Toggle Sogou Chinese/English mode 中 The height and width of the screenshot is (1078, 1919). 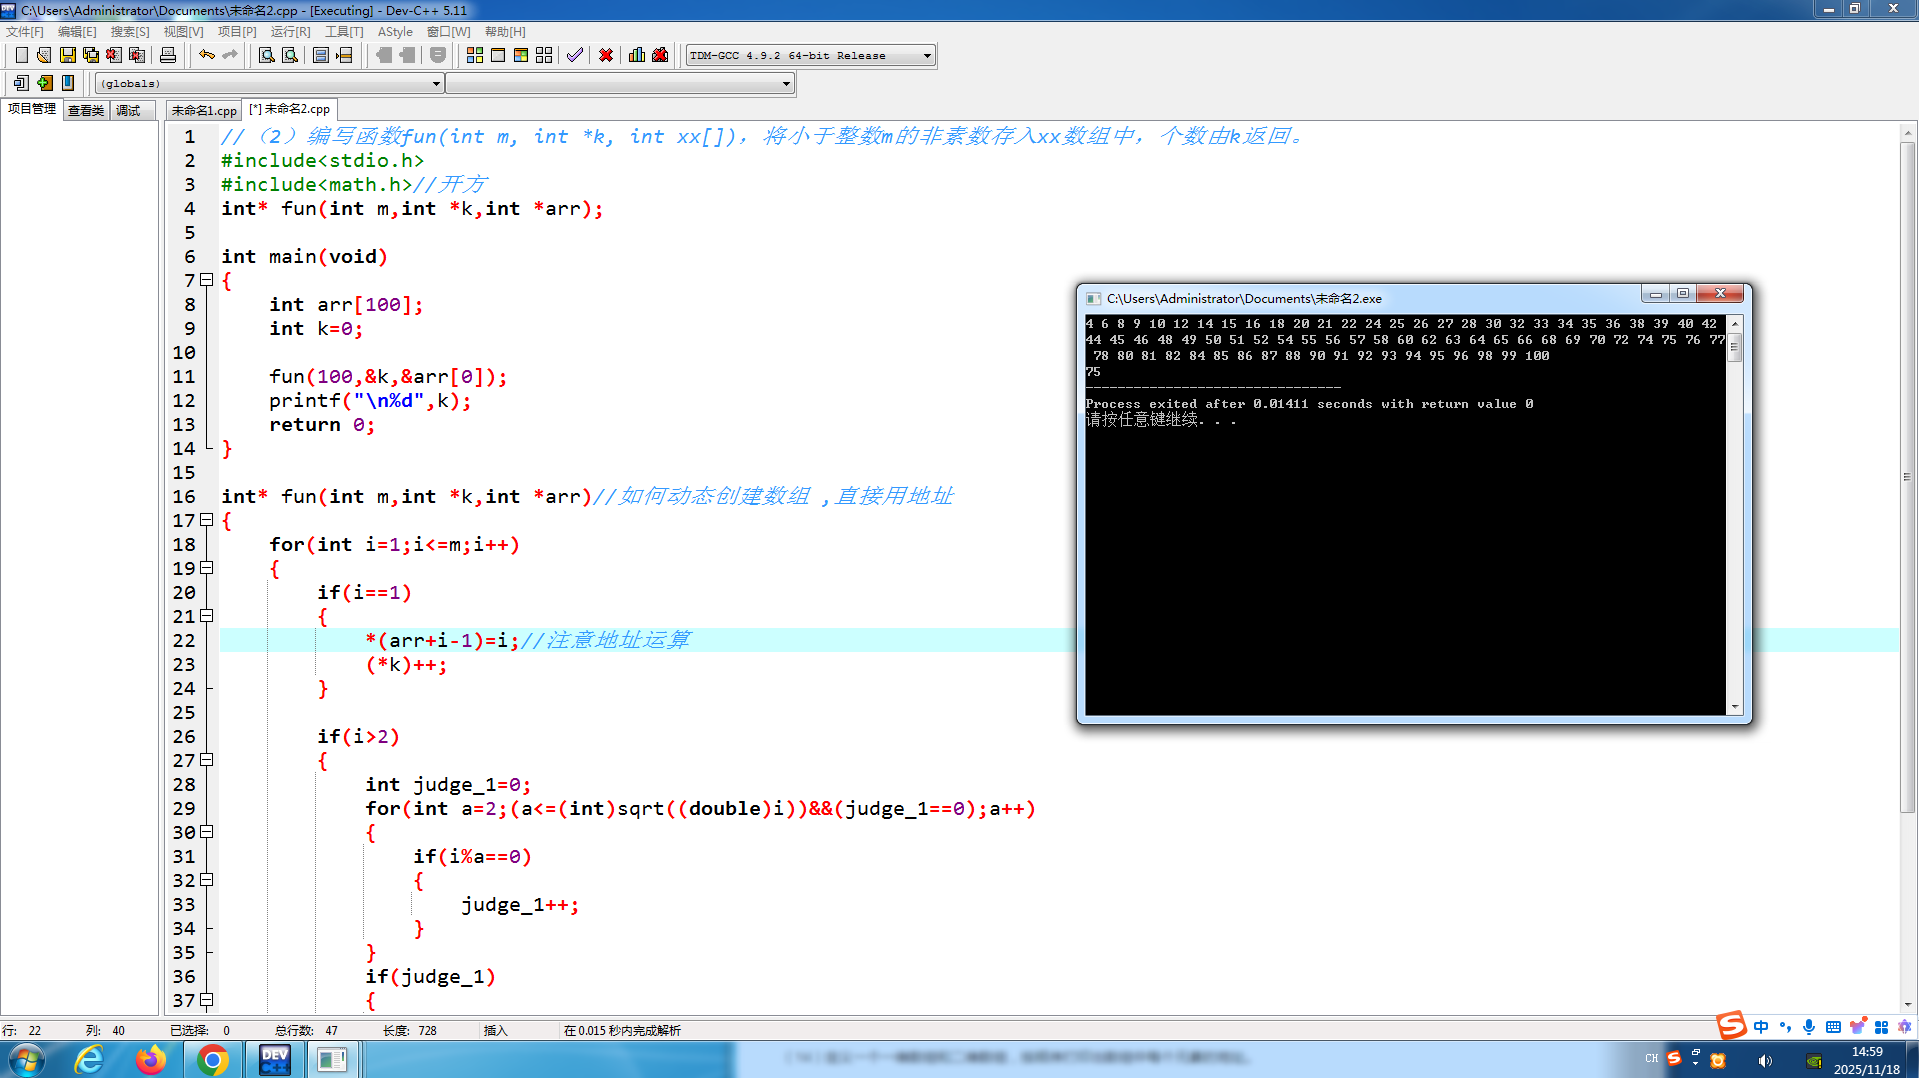point(1761,1027)
